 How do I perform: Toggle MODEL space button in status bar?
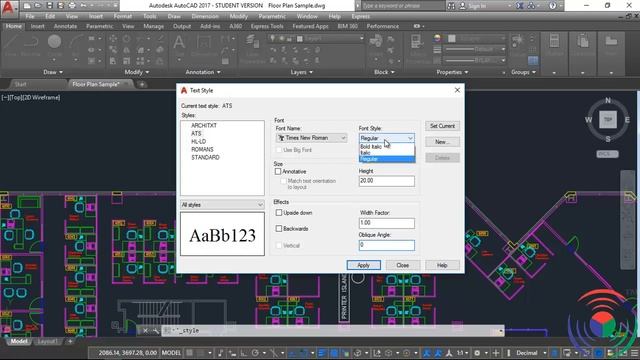click(x=171, y=353)
